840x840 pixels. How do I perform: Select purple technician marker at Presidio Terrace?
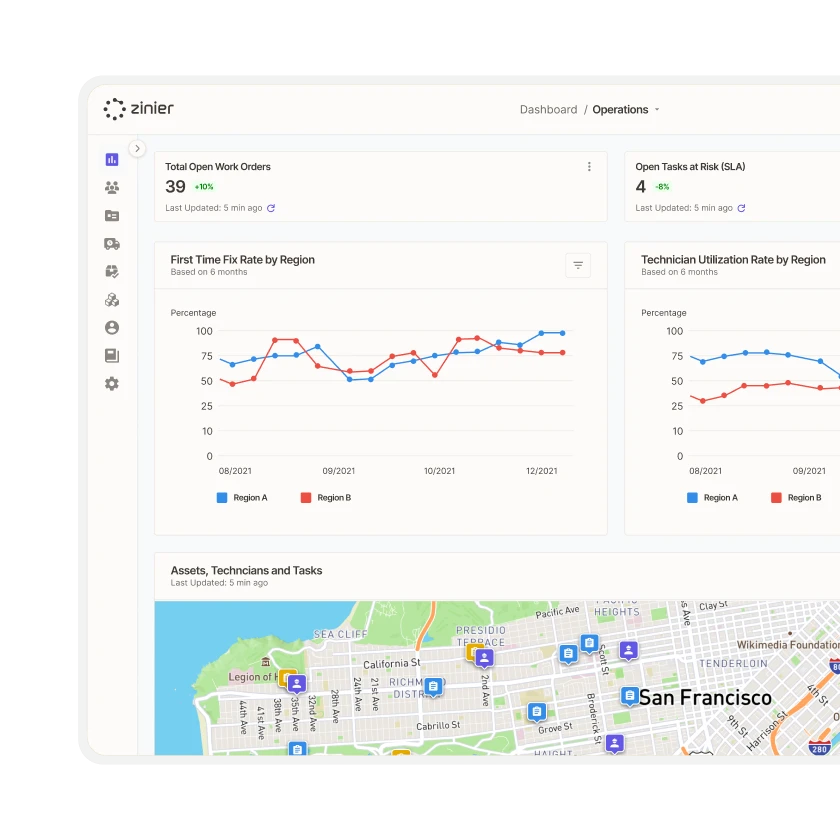(484, 658)
